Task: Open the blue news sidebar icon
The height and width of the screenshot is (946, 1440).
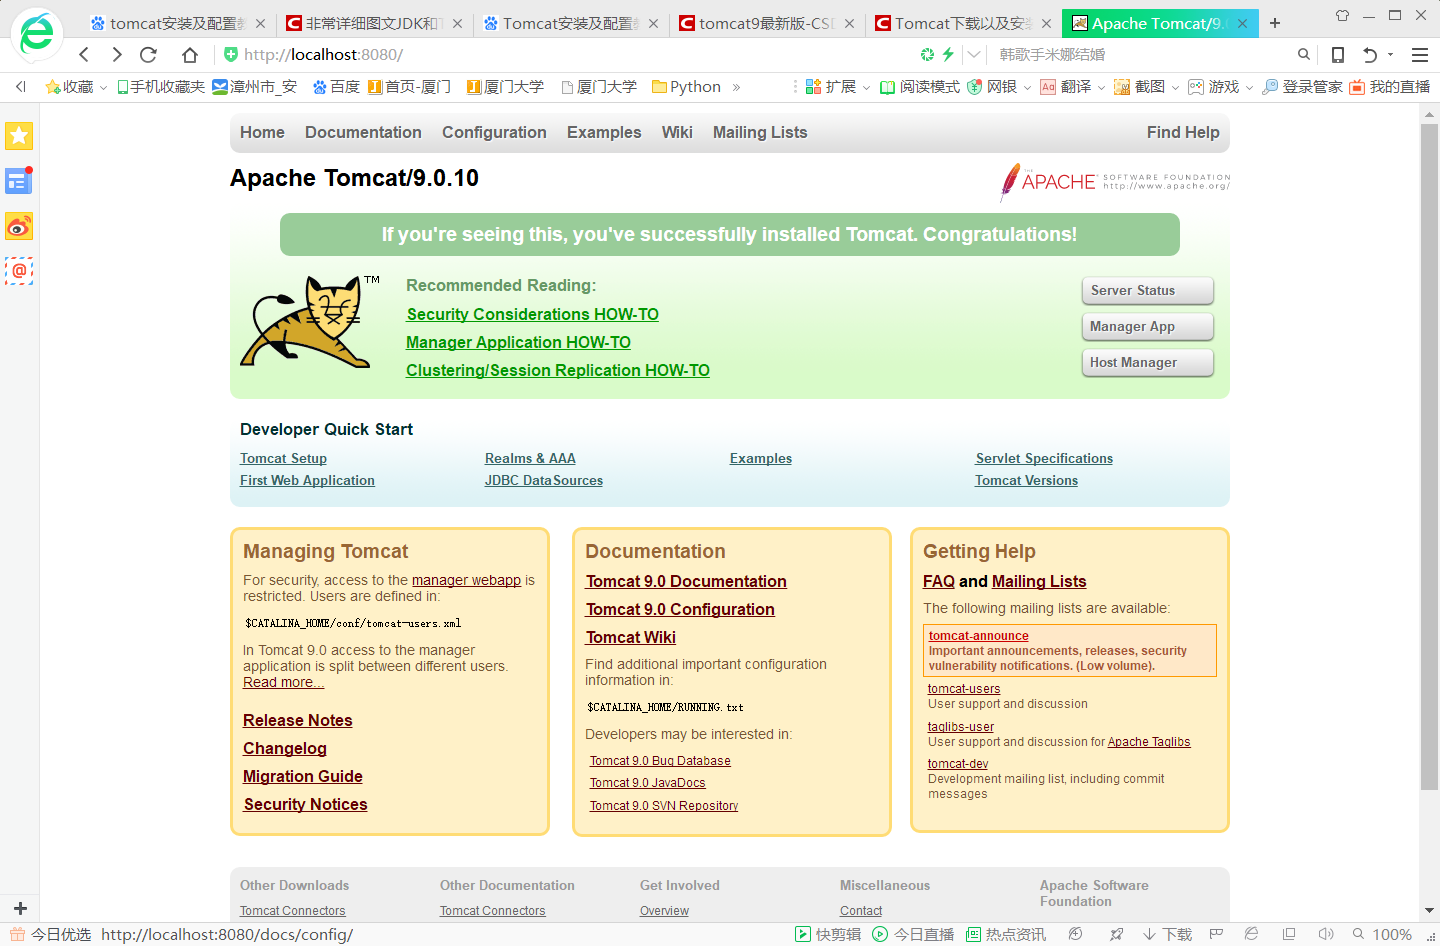Action: click(19, 181)
